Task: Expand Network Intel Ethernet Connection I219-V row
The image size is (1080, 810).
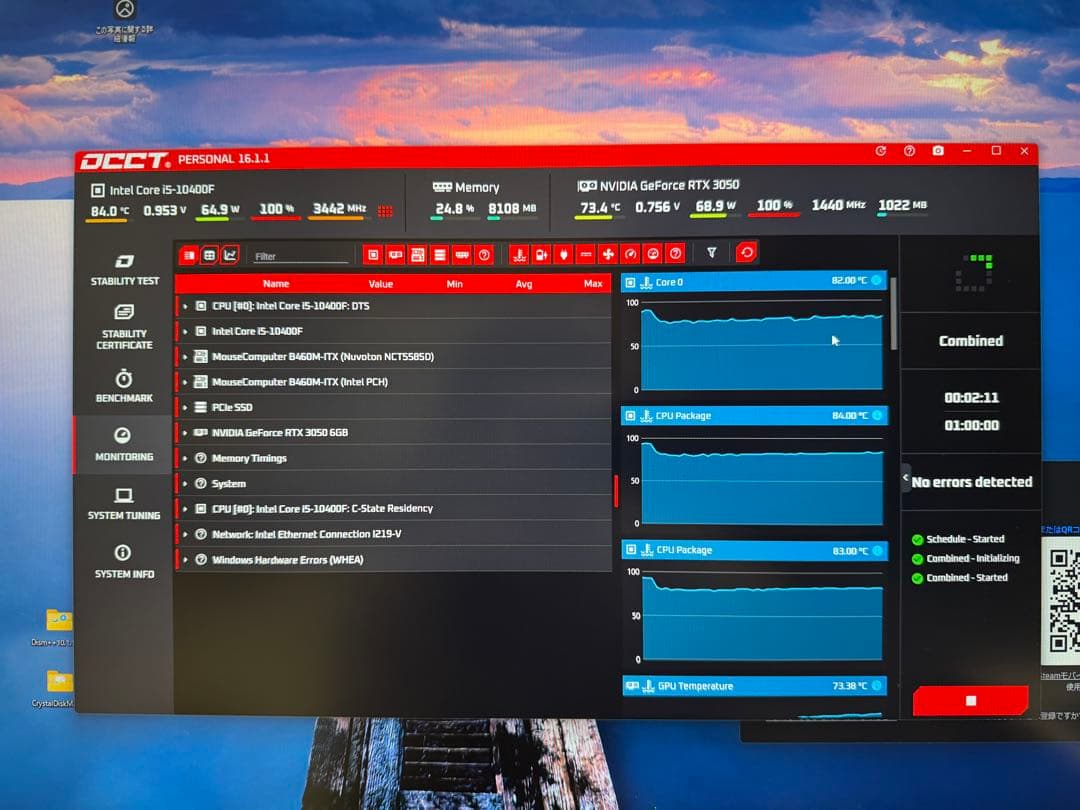Action: point(393,534)
